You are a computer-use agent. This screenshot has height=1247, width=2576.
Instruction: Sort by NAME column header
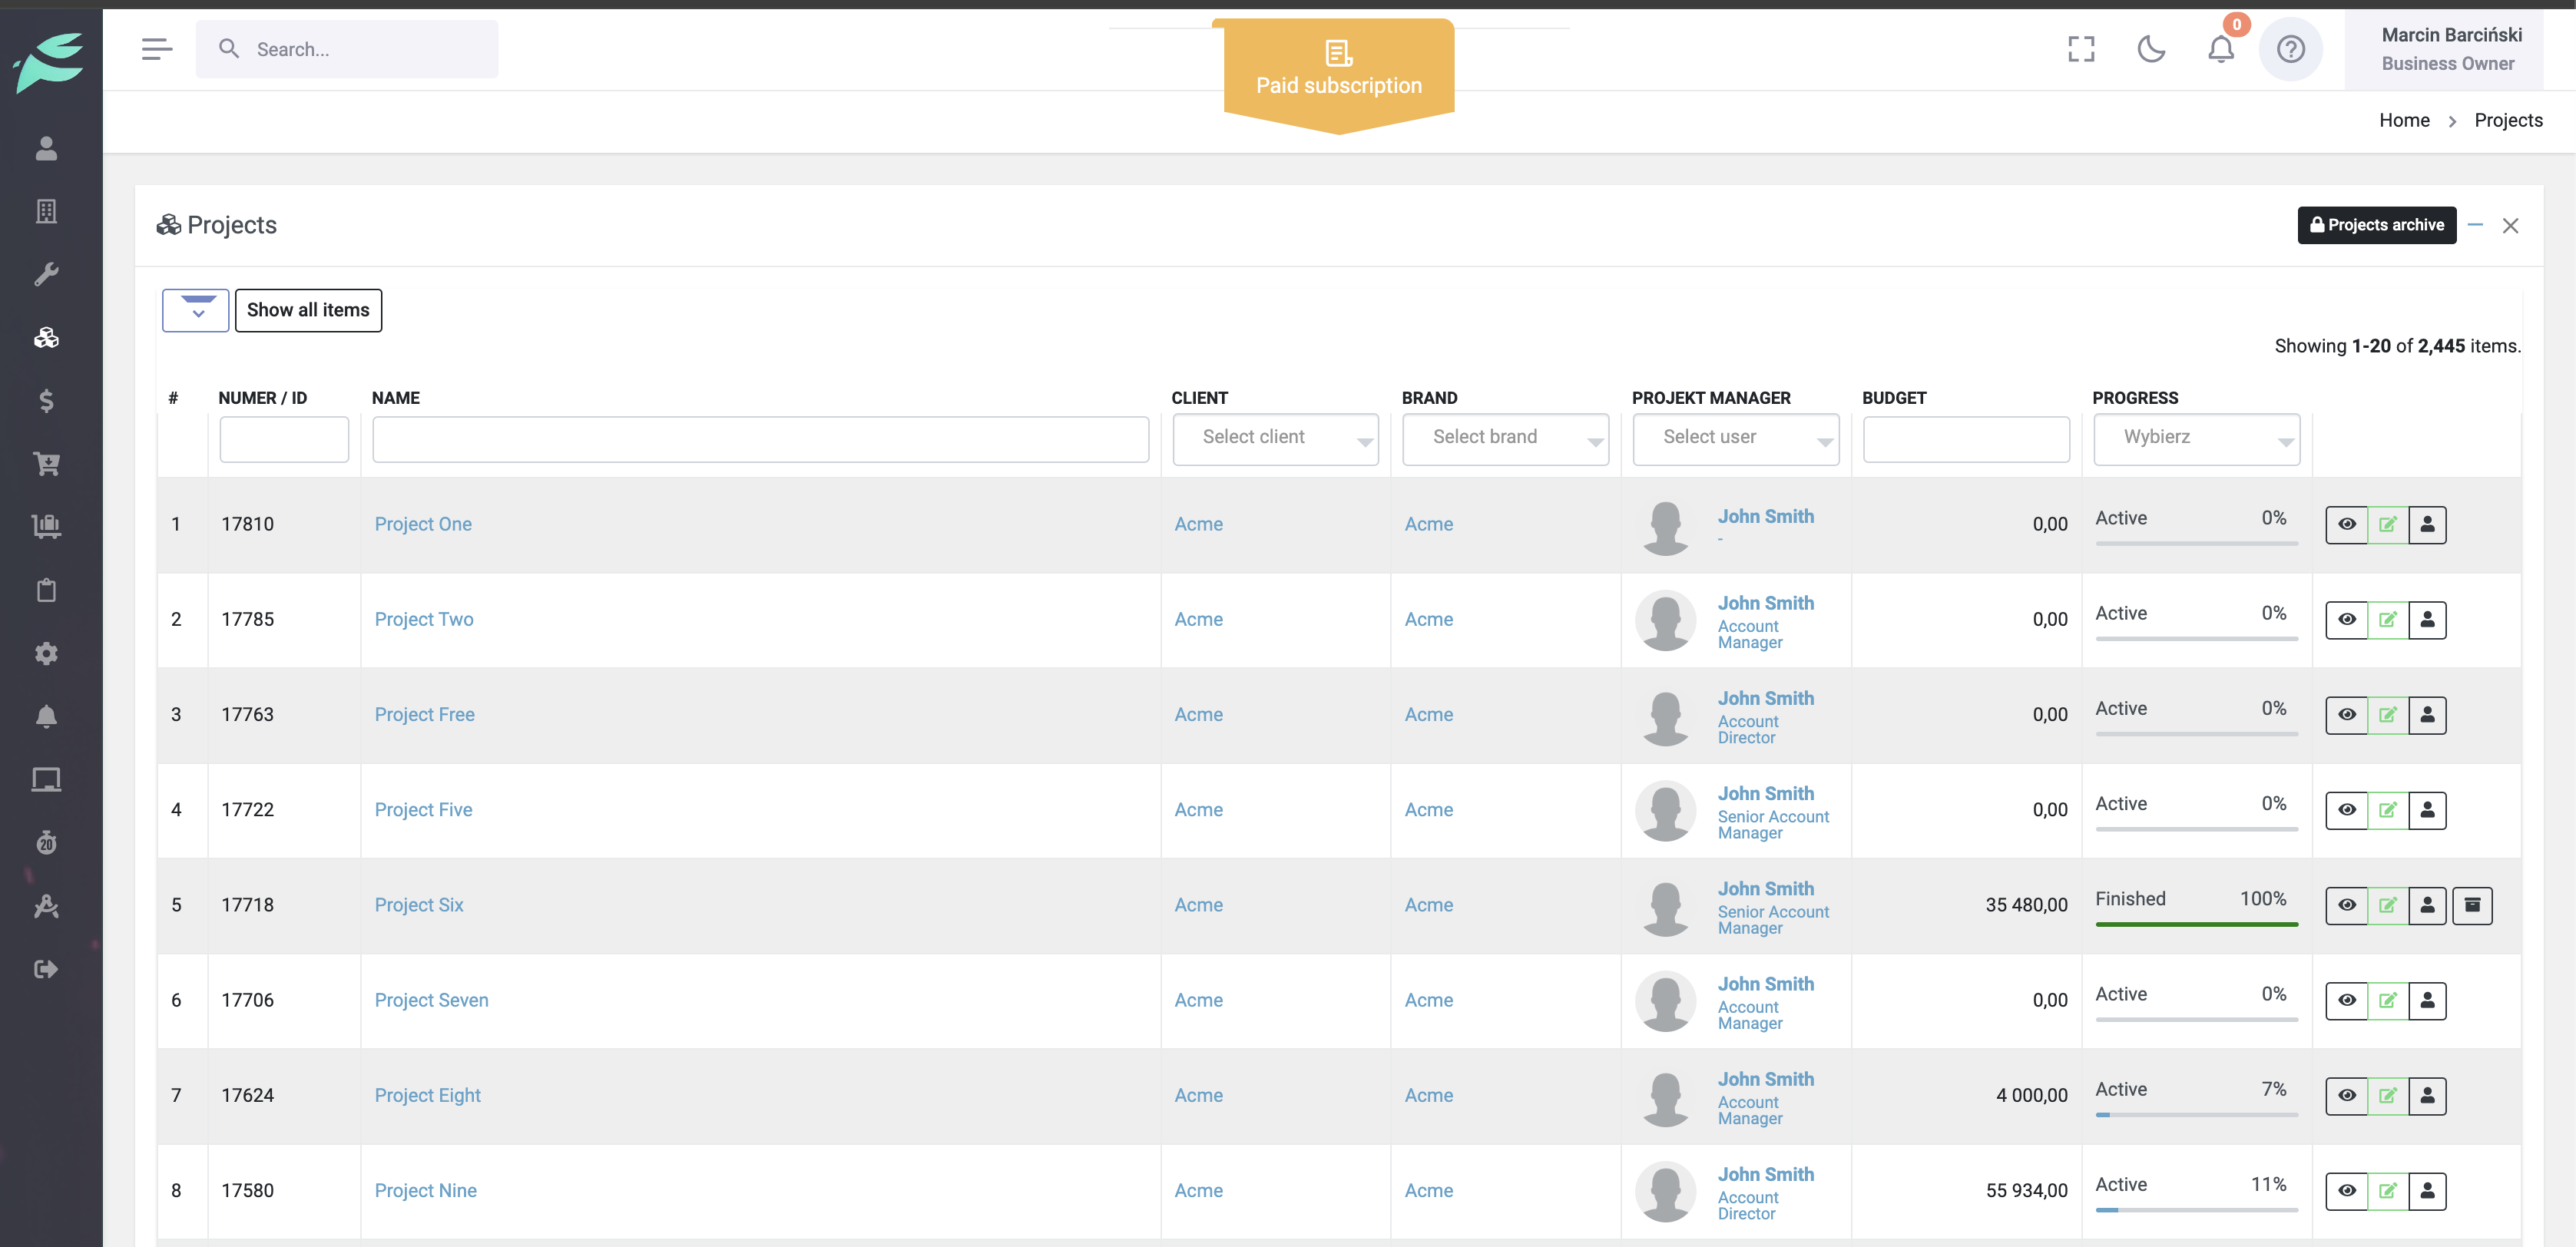[x=396, y=398]
